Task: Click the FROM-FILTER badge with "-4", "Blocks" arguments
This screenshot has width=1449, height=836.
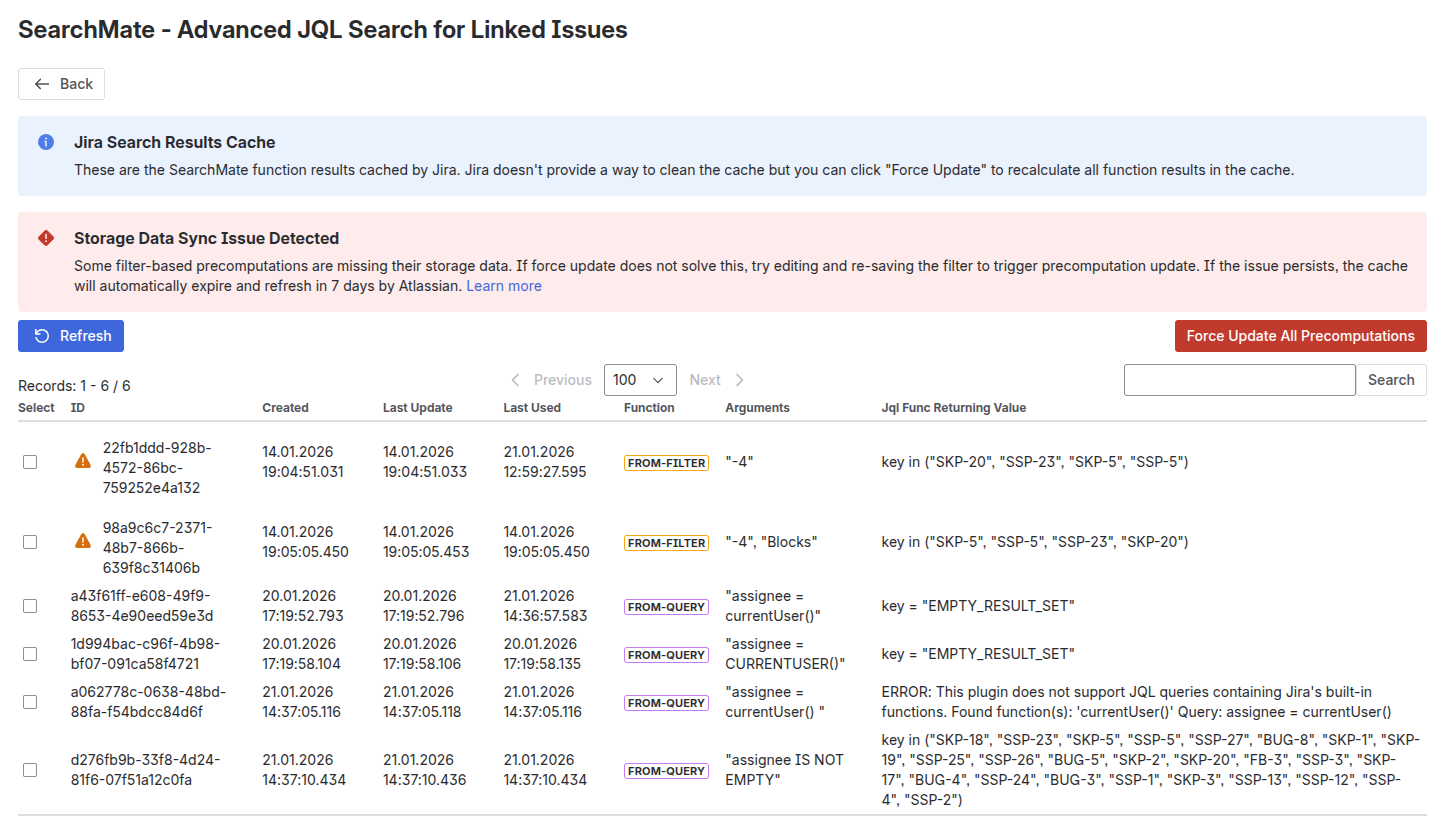Action: 666,543
